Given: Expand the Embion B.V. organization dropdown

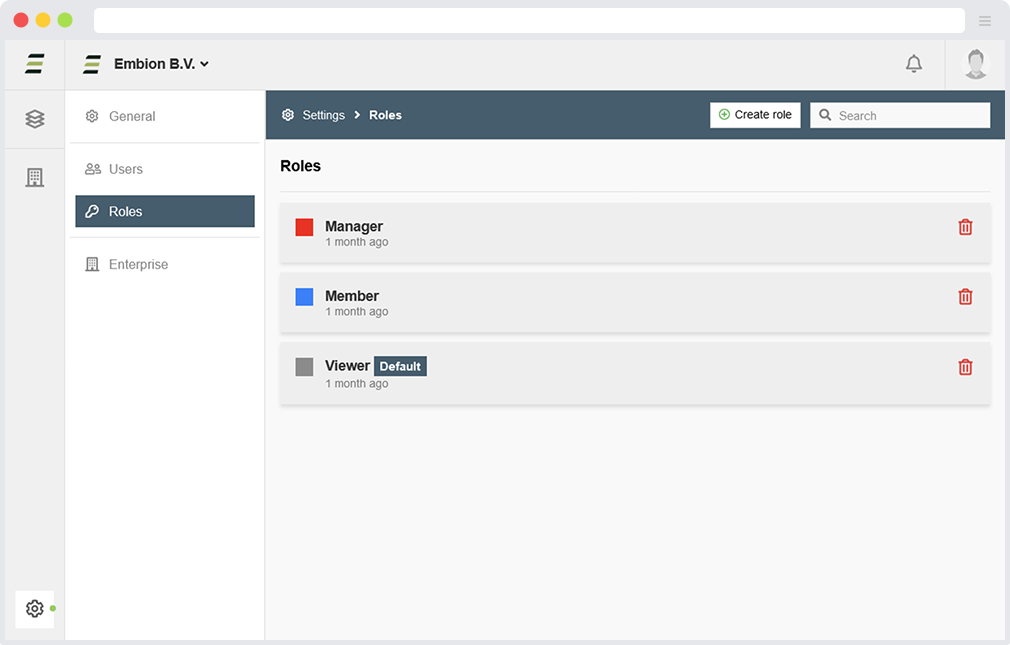Looking at the screenshot, I should click(x=160, y=64).
